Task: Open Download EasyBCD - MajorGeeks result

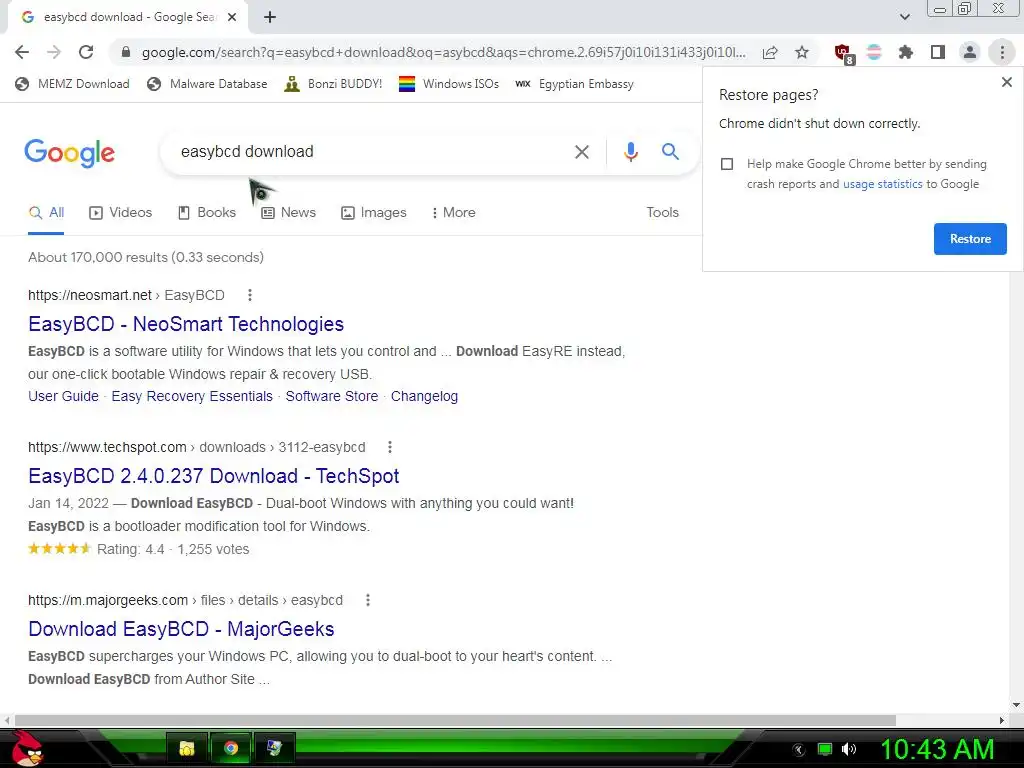Action: (x=181, y=629)
